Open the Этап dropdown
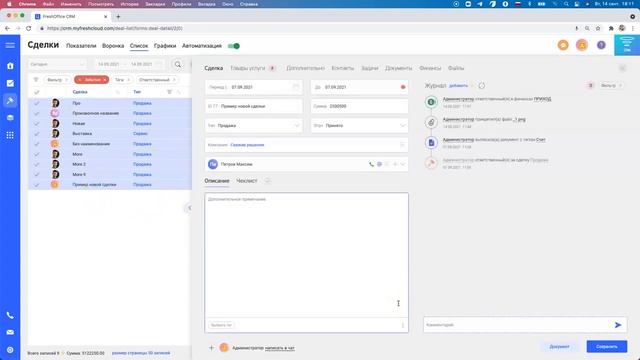Viewport: 640px width, 360px height. click(359, 126)
